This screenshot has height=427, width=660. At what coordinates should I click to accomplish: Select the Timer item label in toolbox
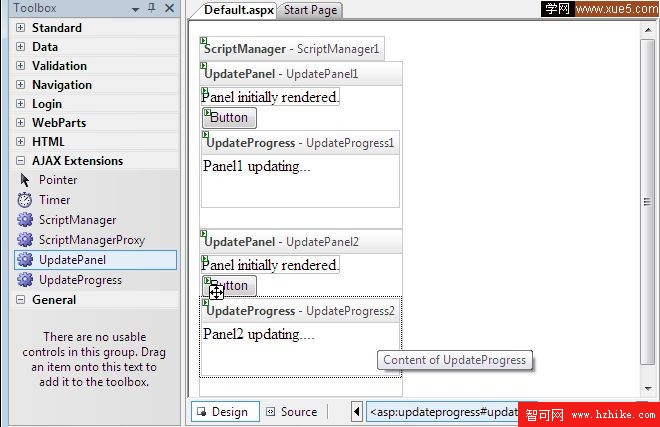[55, 200]
